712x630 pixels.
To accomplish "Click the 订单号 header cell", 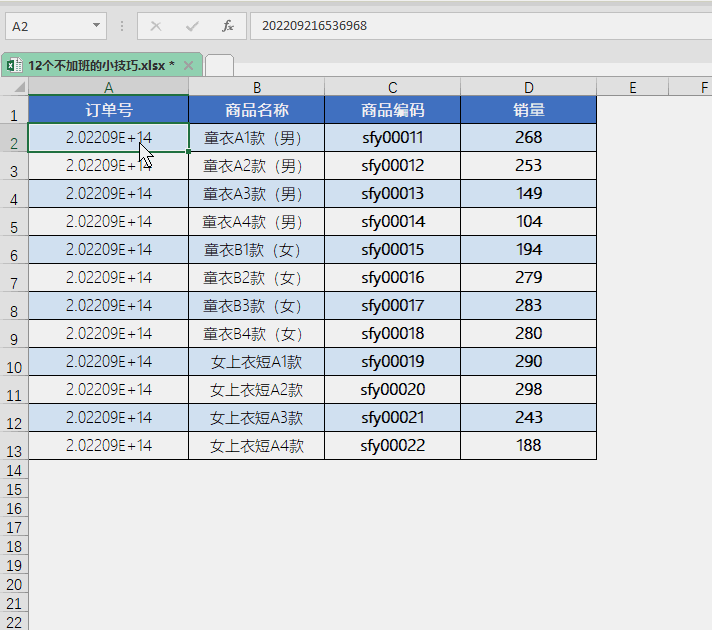I will pyautogui.click(x=108, y=110).
